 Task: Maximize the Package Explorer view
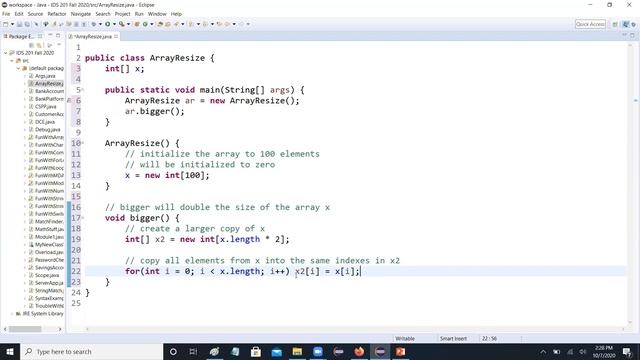click(x=58, y=36)
